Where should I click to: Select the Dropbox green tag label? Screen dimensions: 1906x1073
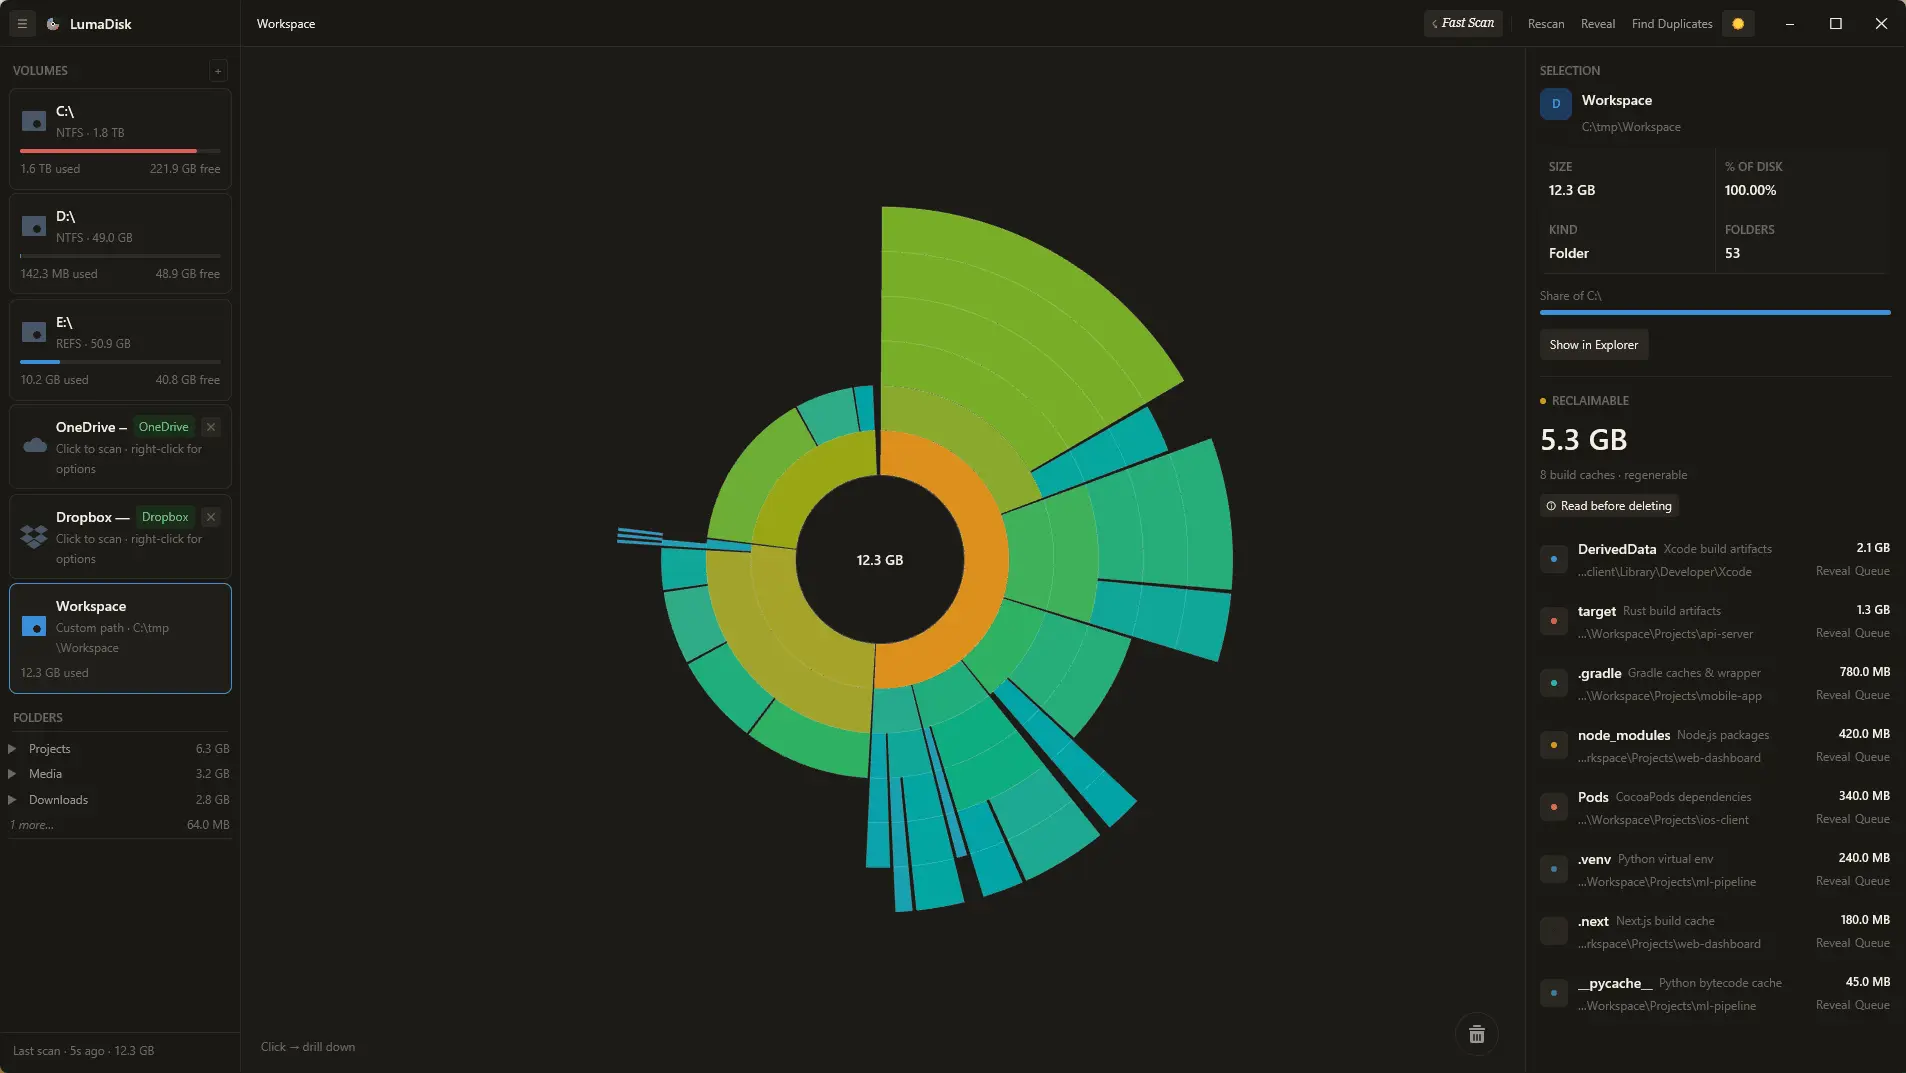point(165,517)
